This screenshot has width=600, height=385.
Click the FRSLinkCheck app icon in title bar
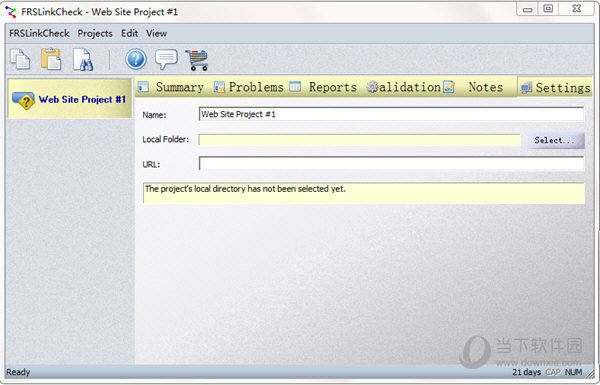coord(11,12)
